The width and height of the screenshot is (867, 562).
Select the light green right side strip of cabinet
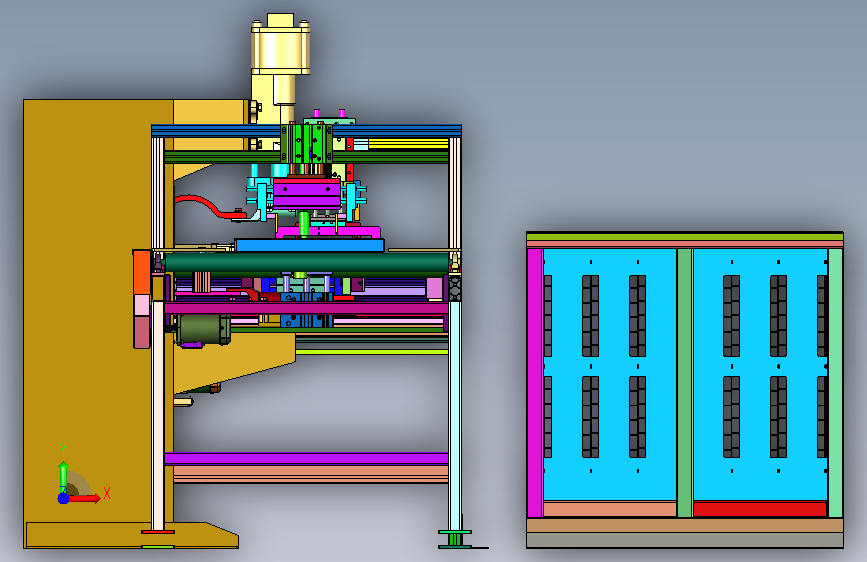pyautogui.click(x=835, y=383)
